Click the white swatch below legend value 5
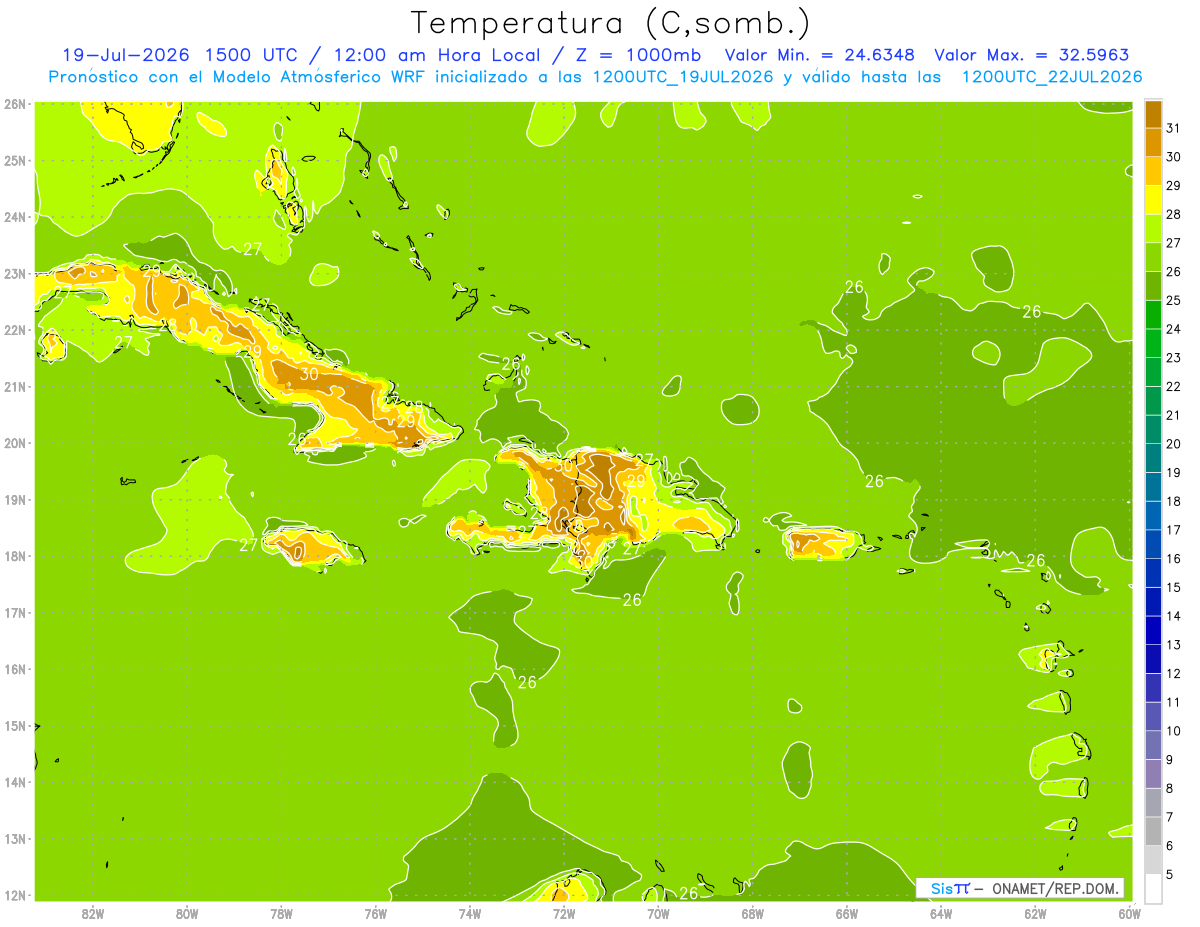Viewport: 1200px width, 927px height. click(1153, 888)
